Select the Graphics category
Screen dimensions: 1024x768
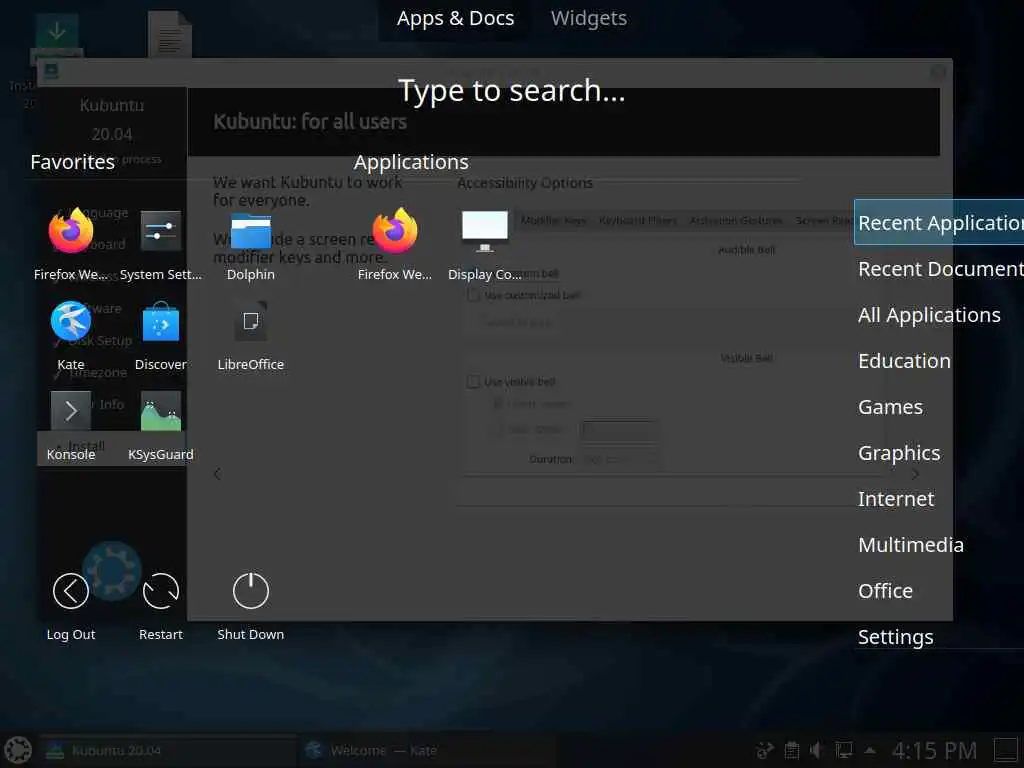899,453
